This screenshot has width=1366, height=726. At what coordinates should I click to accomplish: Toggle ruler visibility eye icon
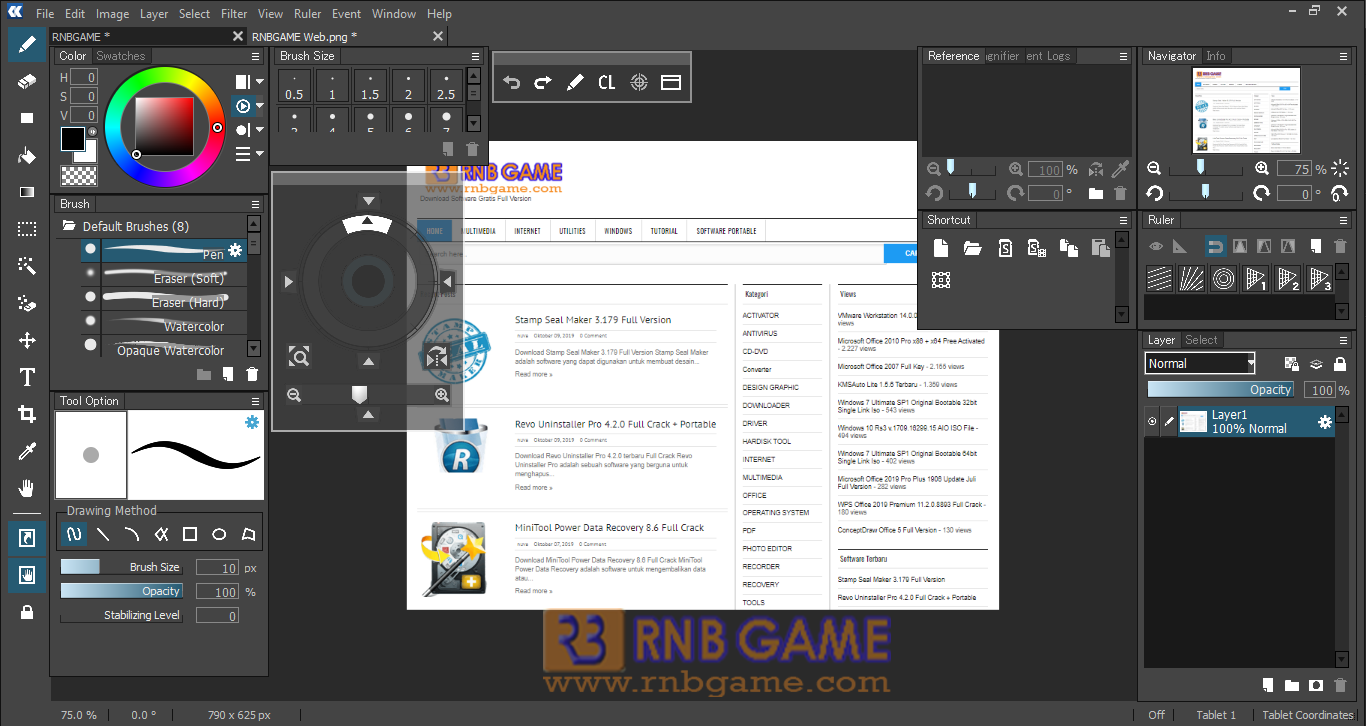tap(1156, 246)
